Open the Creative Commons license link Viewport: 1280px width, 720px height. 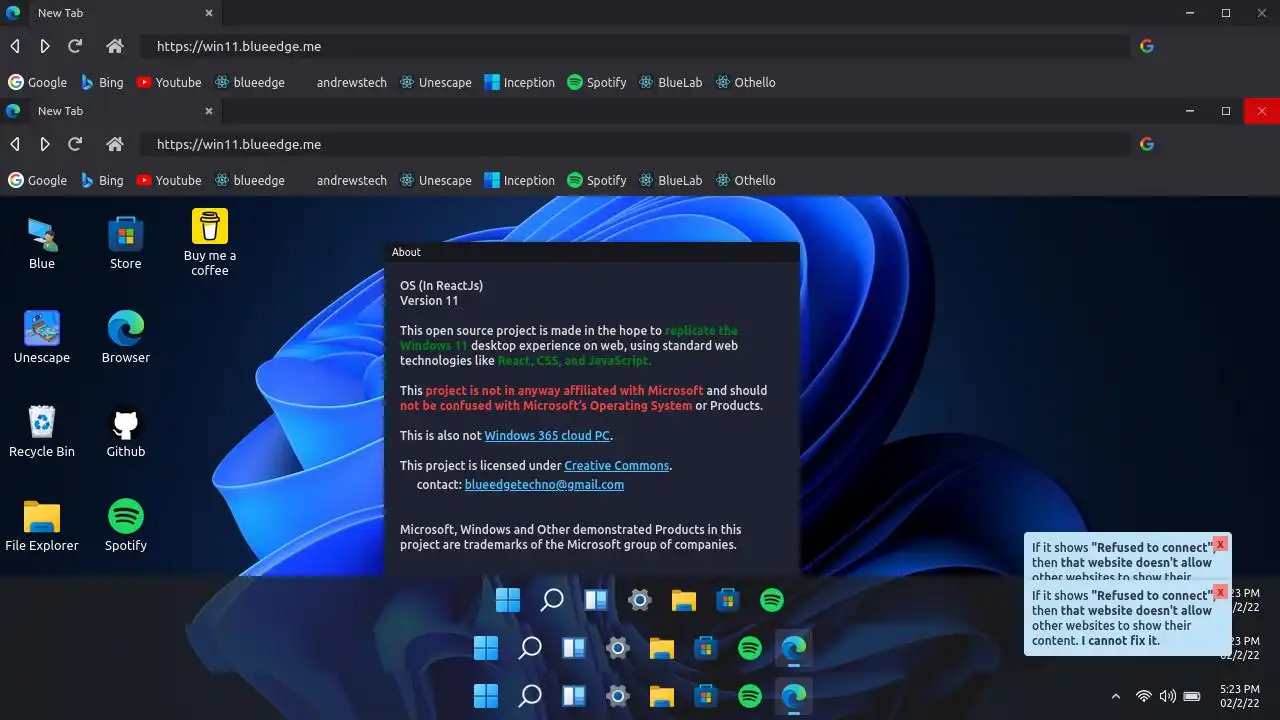click(x=617, y=465)
